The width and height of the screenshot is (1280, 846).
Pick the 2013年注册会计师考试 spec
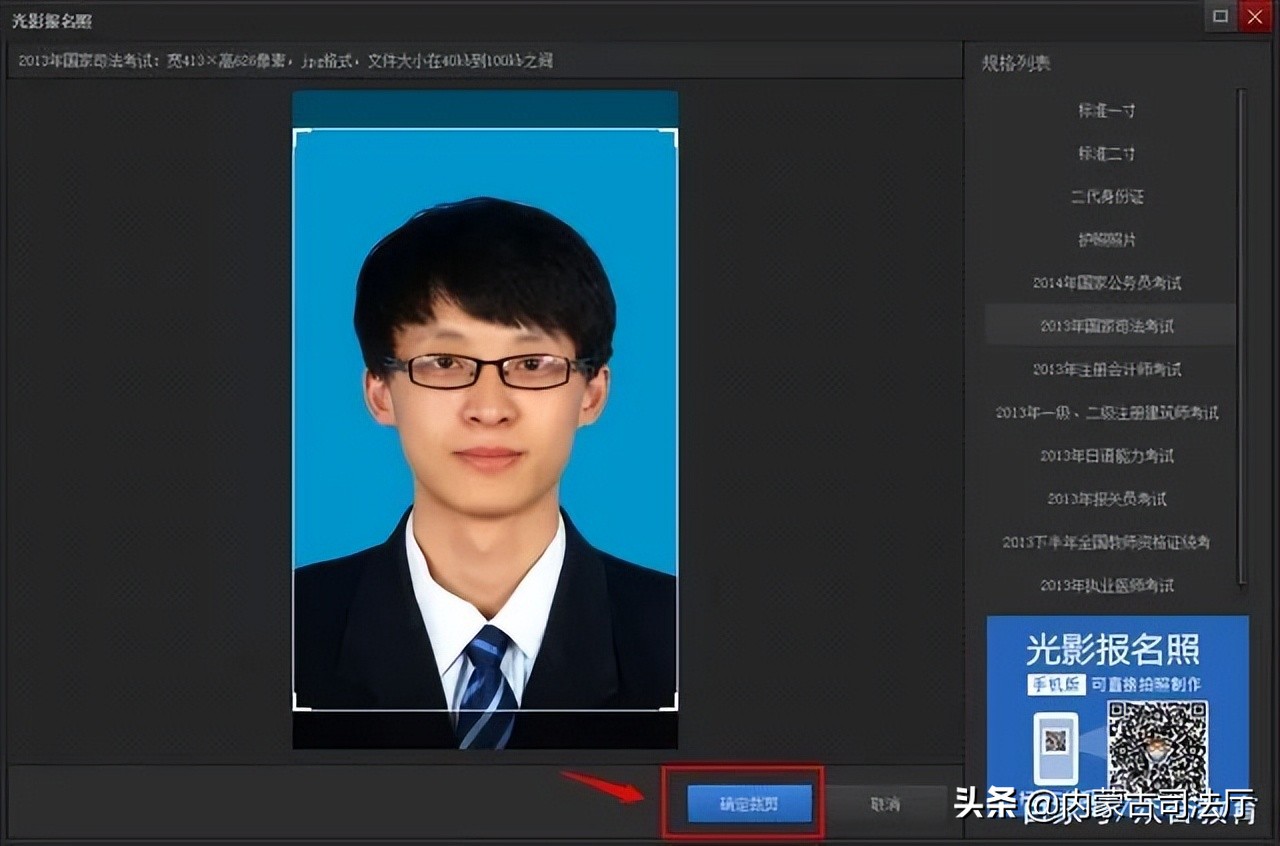click(x=1110, y=369)
